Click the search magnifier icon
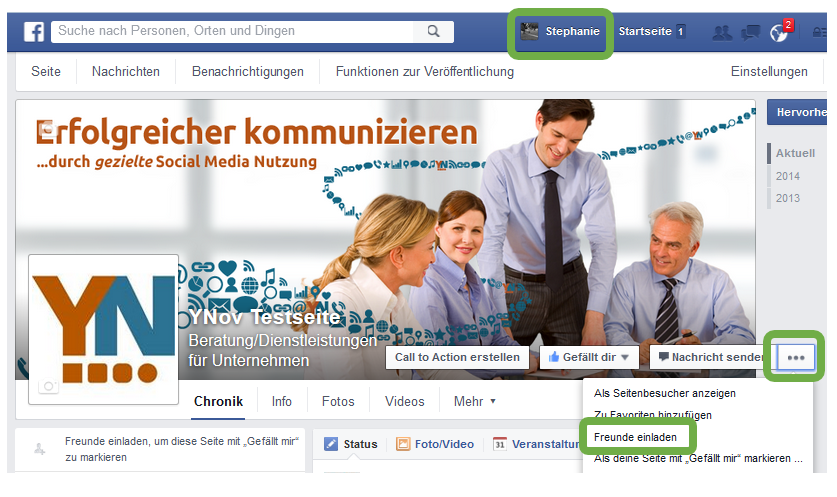 coord(433,31)
